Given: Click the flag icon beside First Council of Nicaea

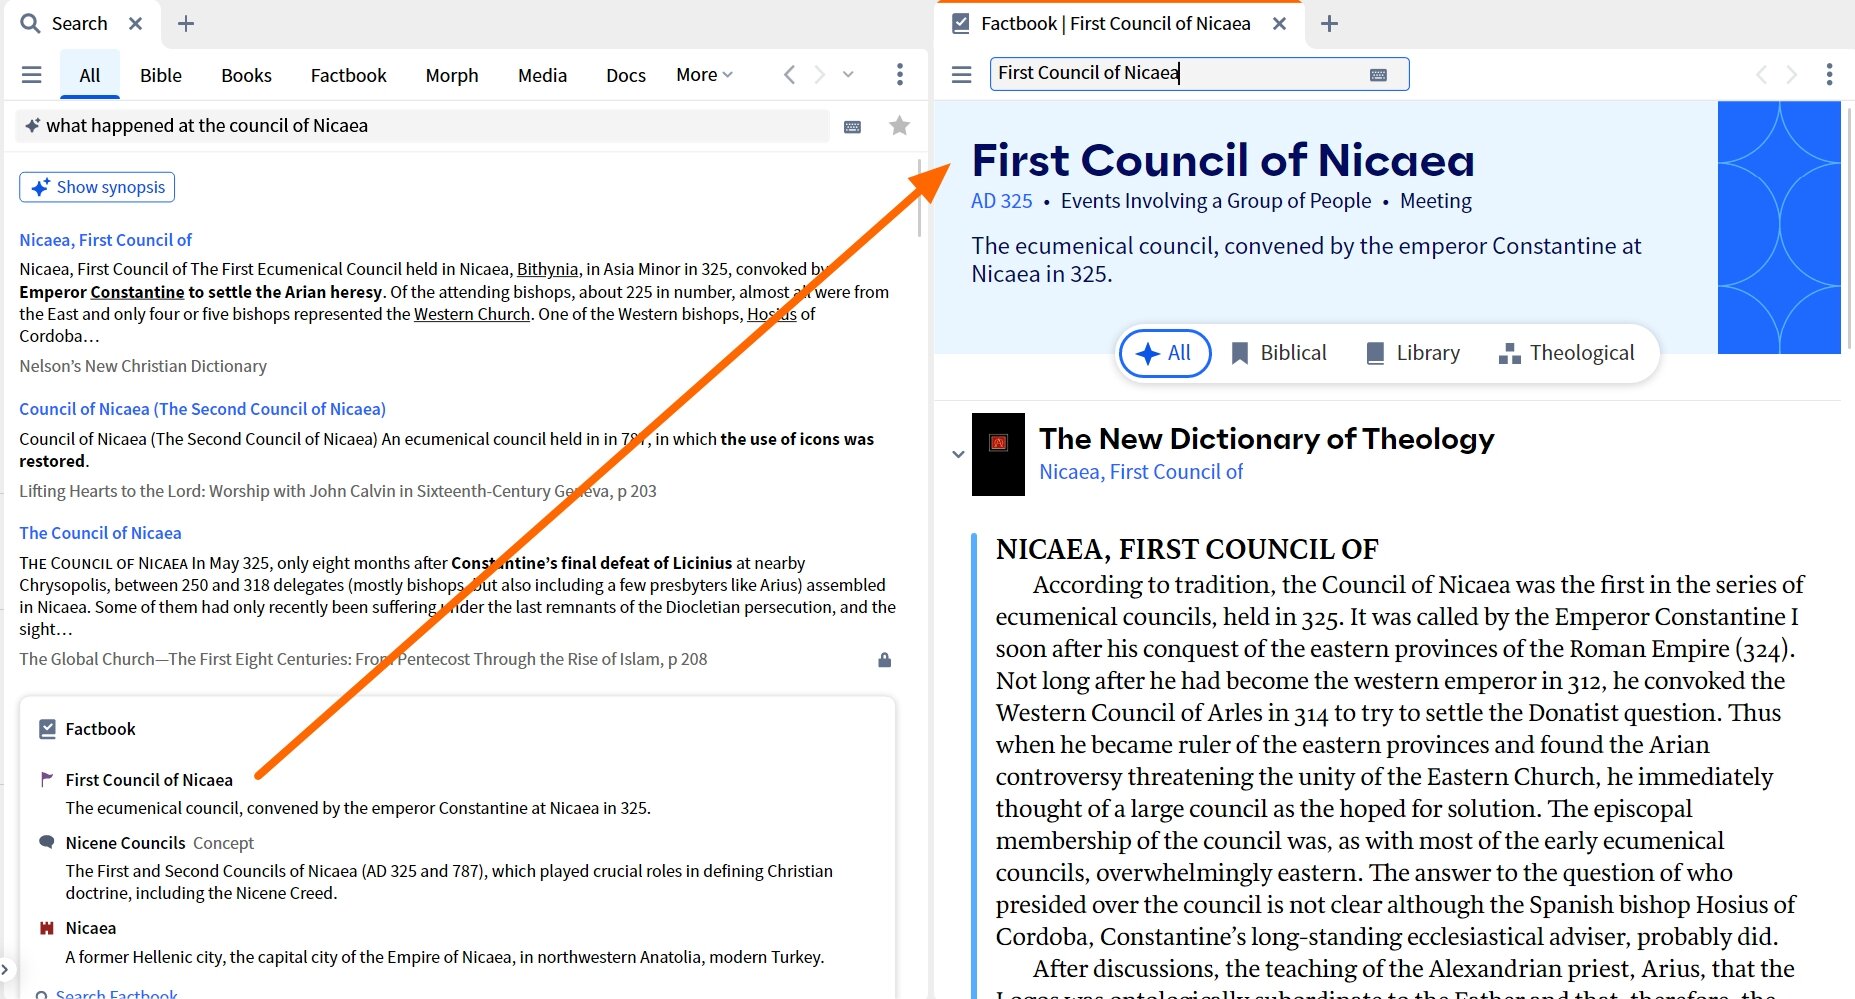Looking at the screenshot, I should point(46,779).
